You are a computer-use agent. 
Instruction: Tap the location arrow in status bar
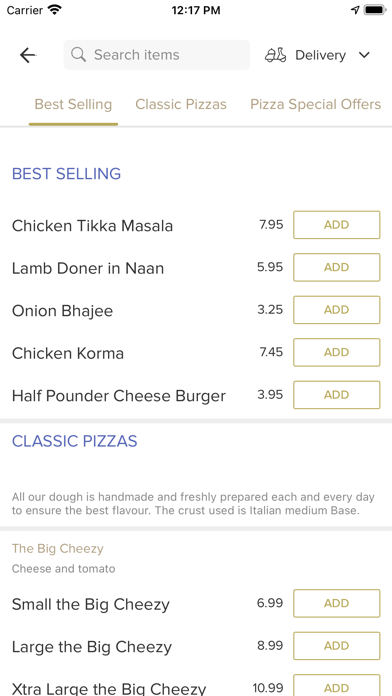pyautogui.click(x=355, y=10)
